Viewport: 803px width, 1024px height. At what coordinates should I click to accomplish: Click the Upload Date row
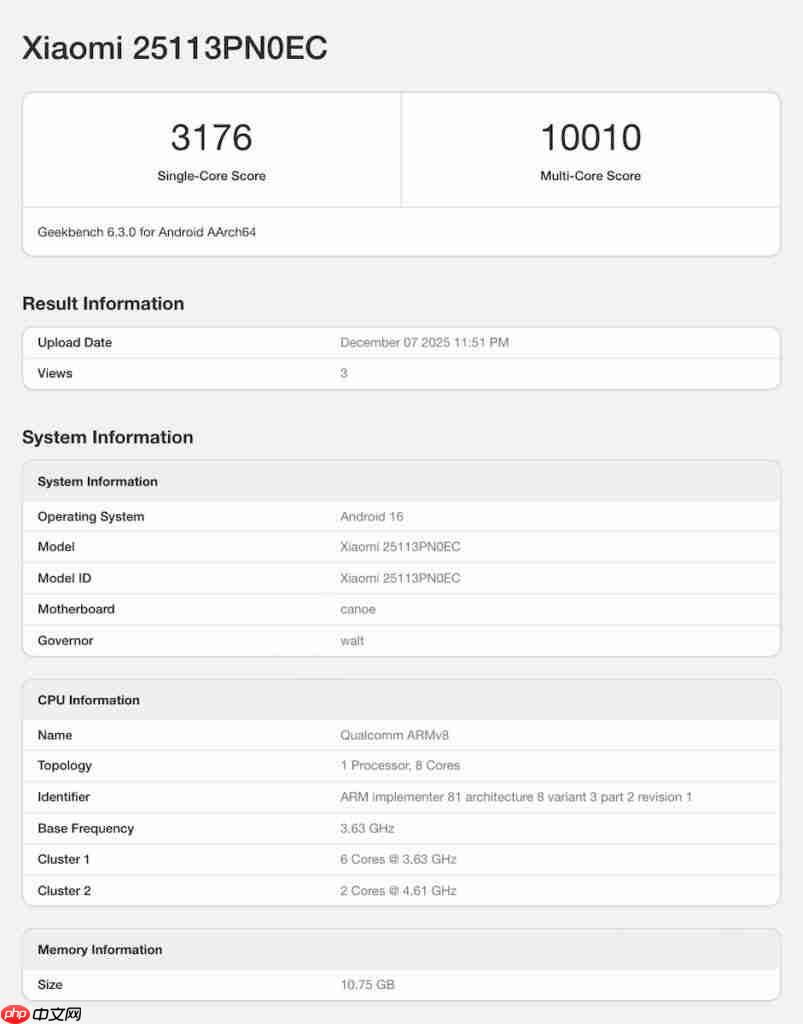[x=74, y=342]
